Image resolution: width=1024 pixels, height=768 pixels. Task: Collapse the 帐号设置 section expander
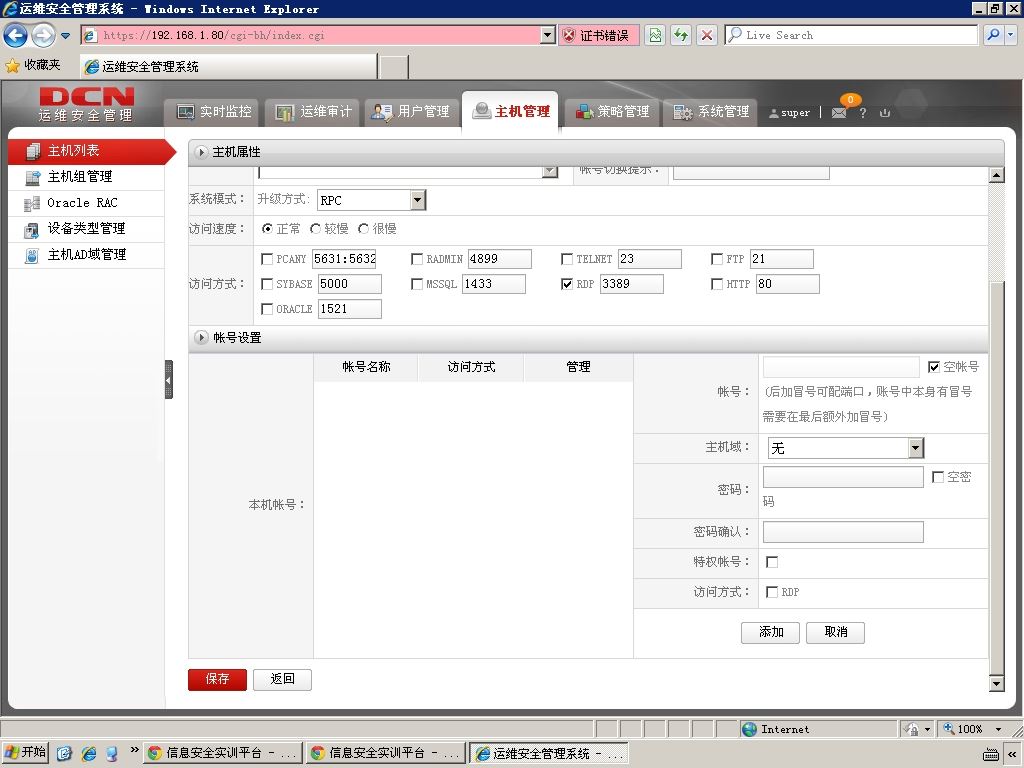(x=201, y=338)
